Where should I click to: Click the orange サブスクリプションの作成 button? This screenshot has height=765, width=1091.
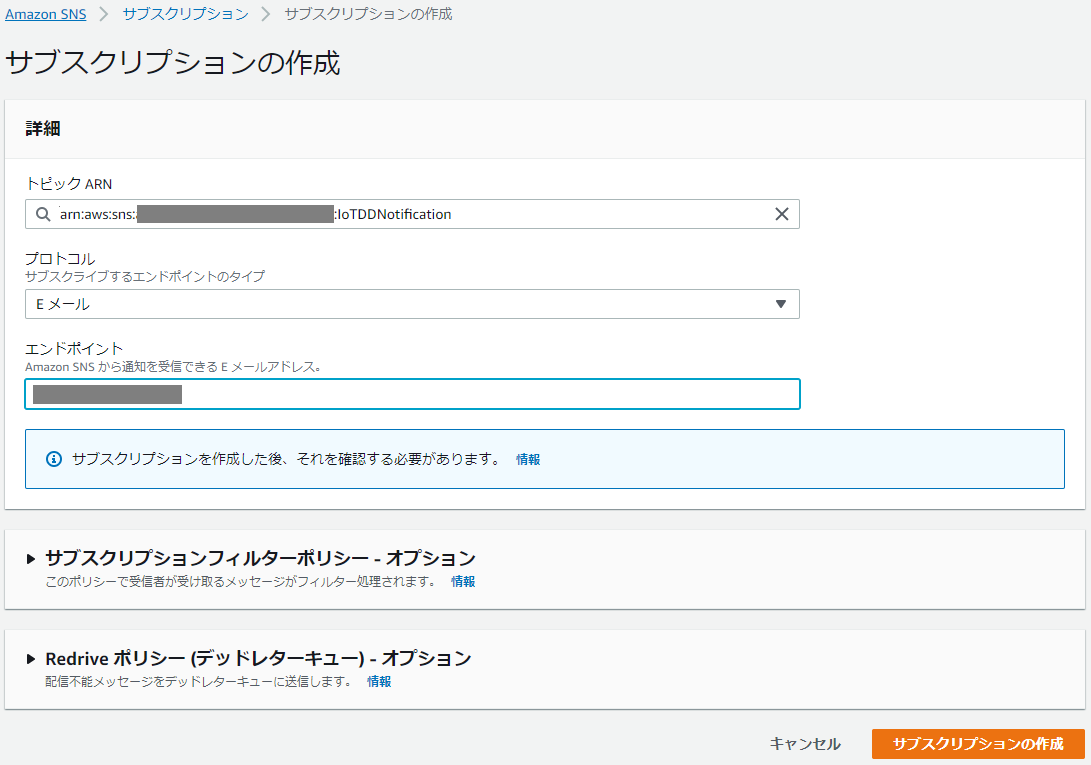click(x=977, y=744)
